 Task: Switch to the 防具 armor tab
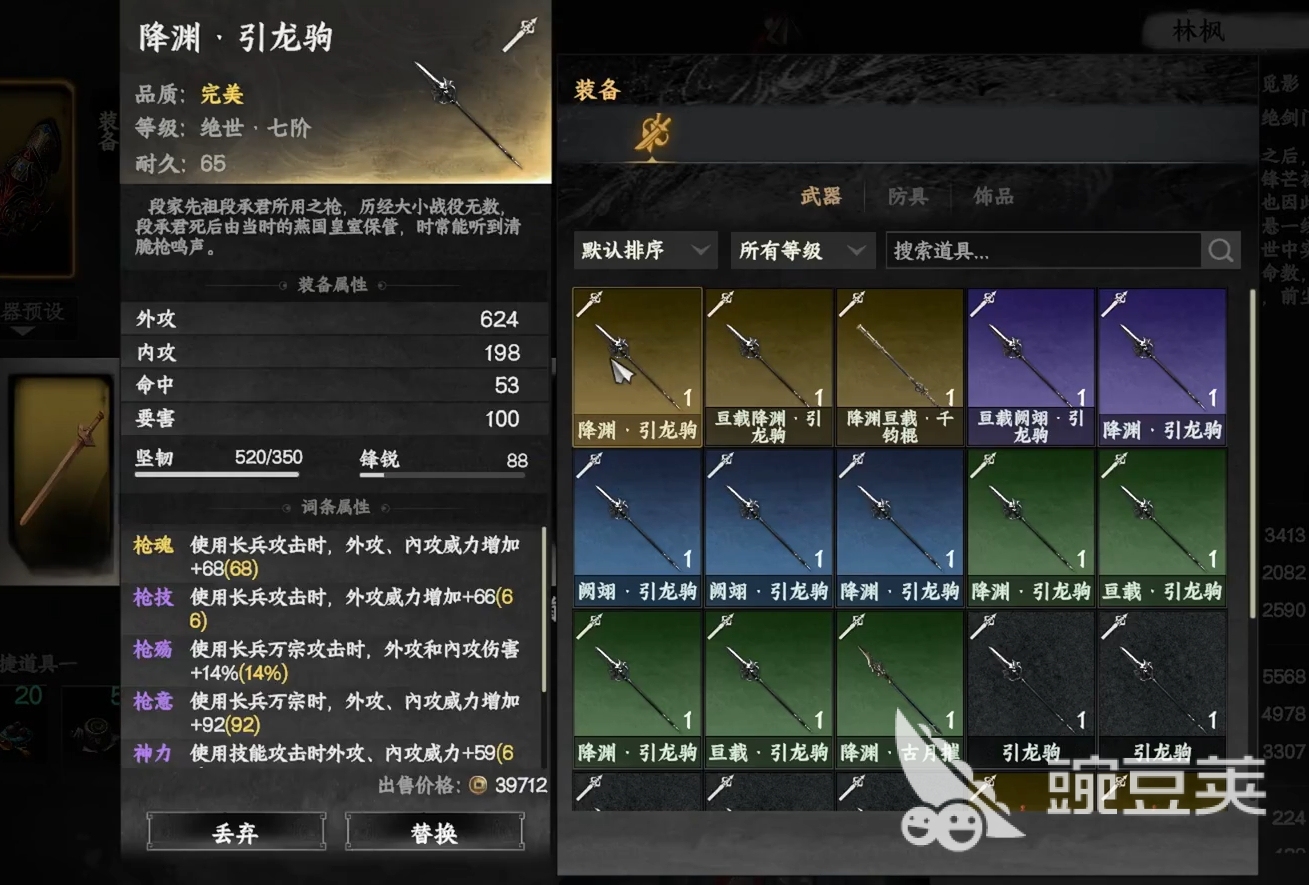coord(908,196)
